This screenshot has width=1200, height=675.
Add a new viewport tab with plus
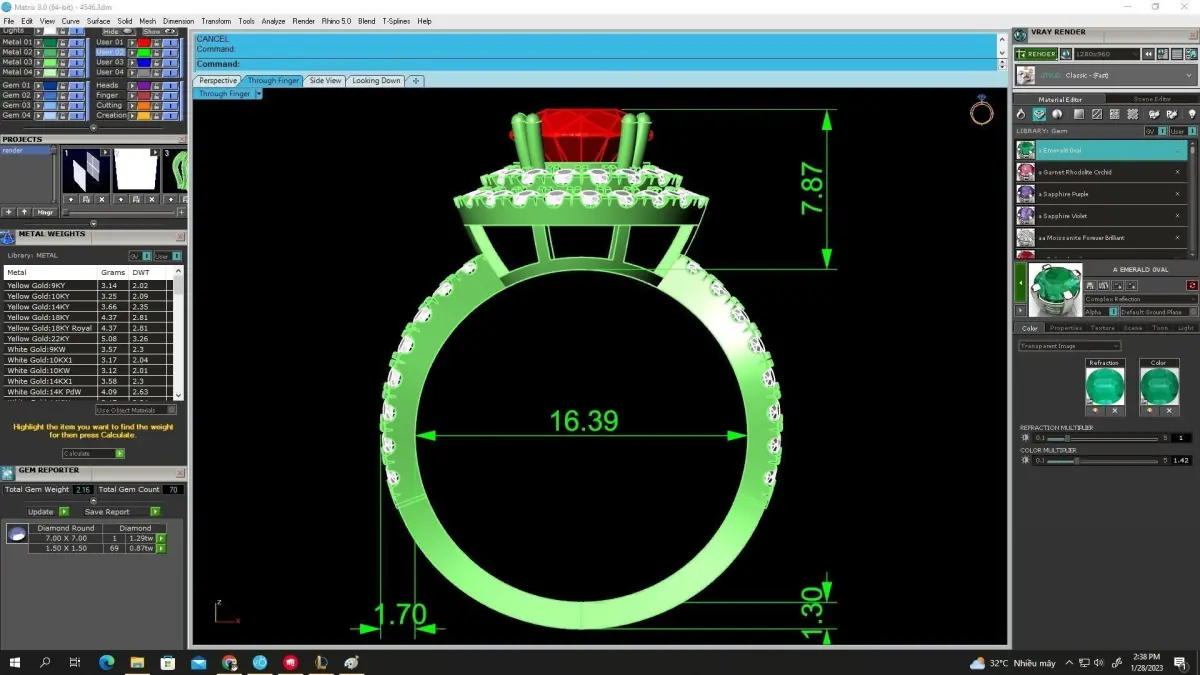[x=416, y=81]
